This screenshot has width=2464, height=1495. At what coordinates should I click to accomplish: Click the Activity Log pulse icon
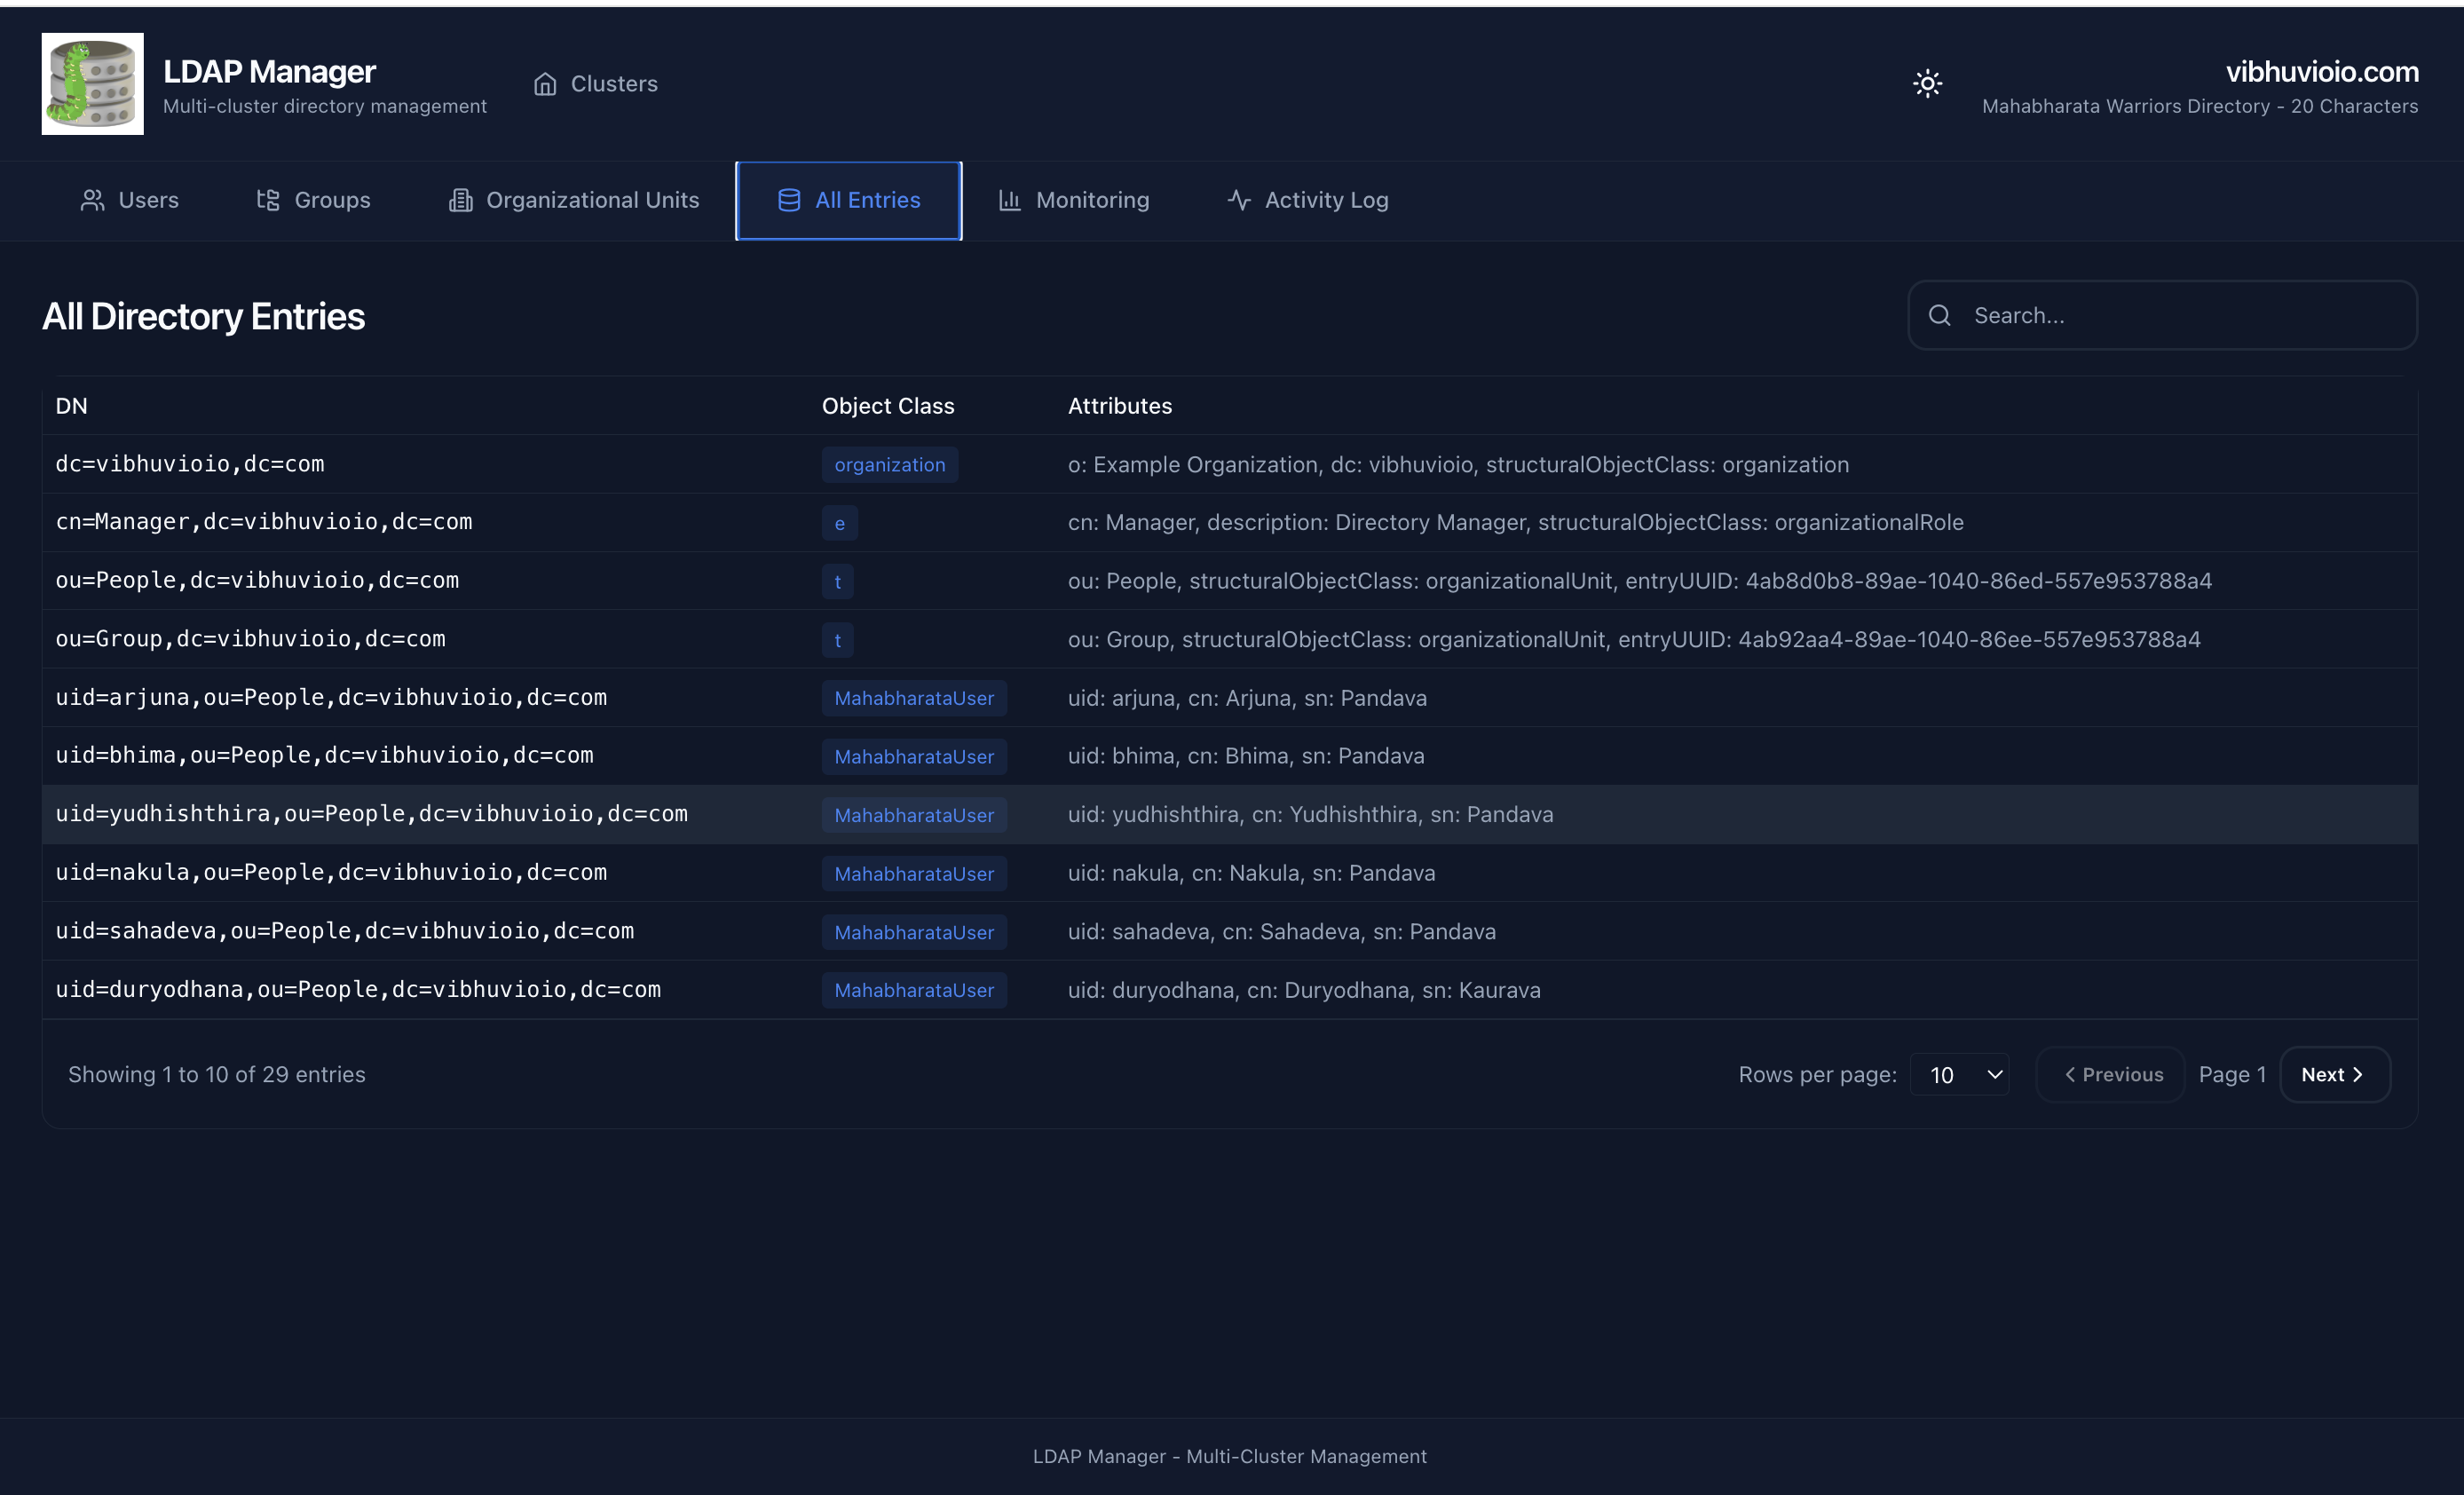(x=1238, y=200)
